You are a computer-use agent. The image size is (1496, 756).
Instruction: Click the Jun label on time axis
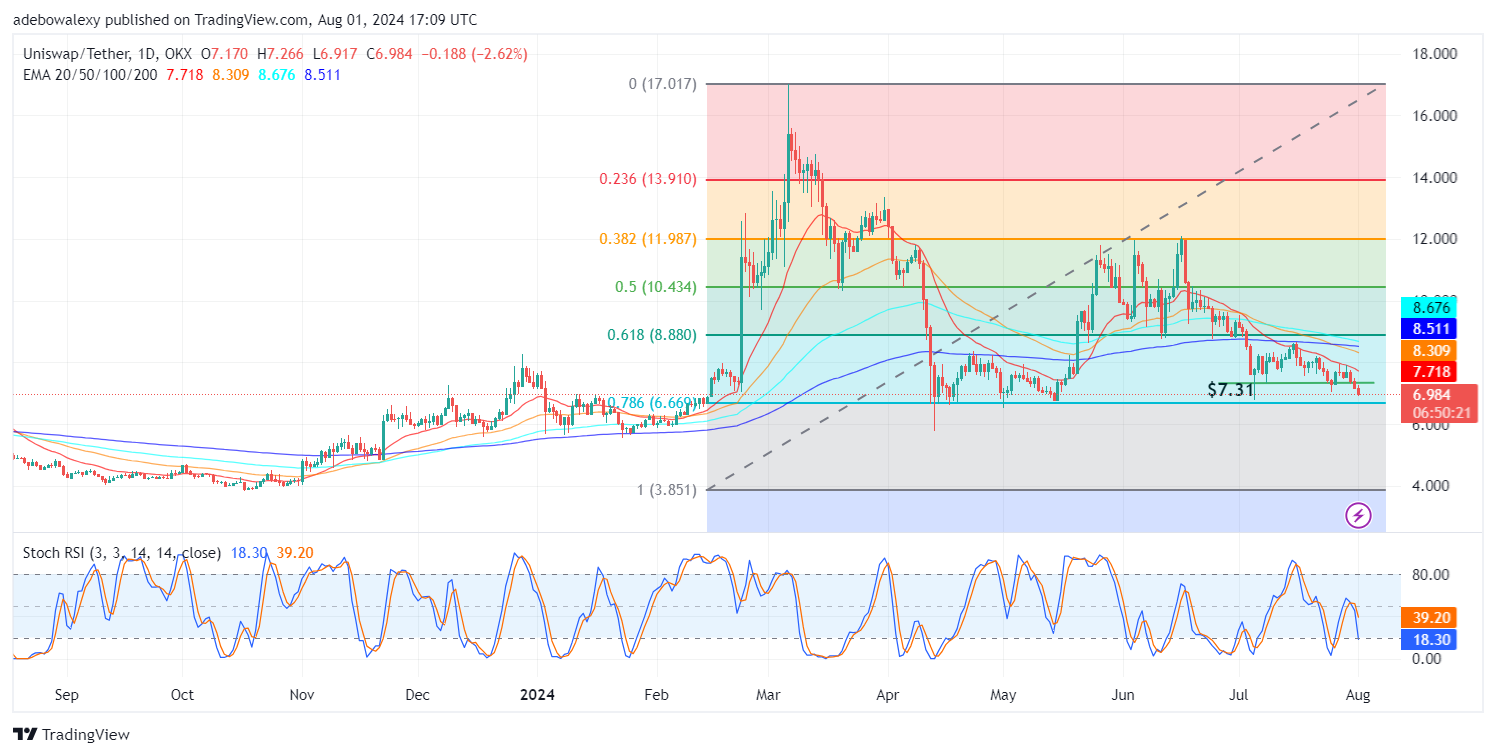tap(1124, 694)
